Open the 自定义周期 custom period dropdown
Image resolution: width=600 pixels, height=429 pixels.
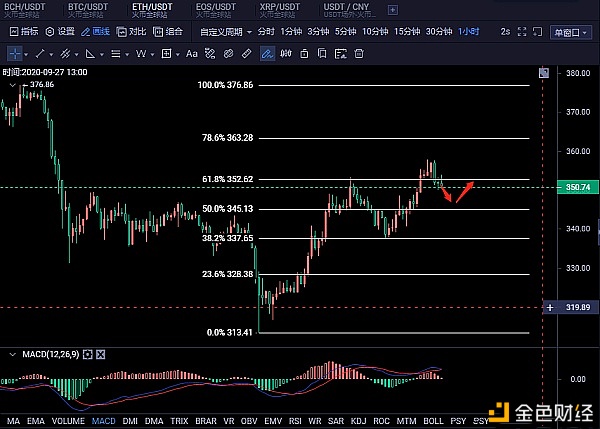(x=226, y=32)
